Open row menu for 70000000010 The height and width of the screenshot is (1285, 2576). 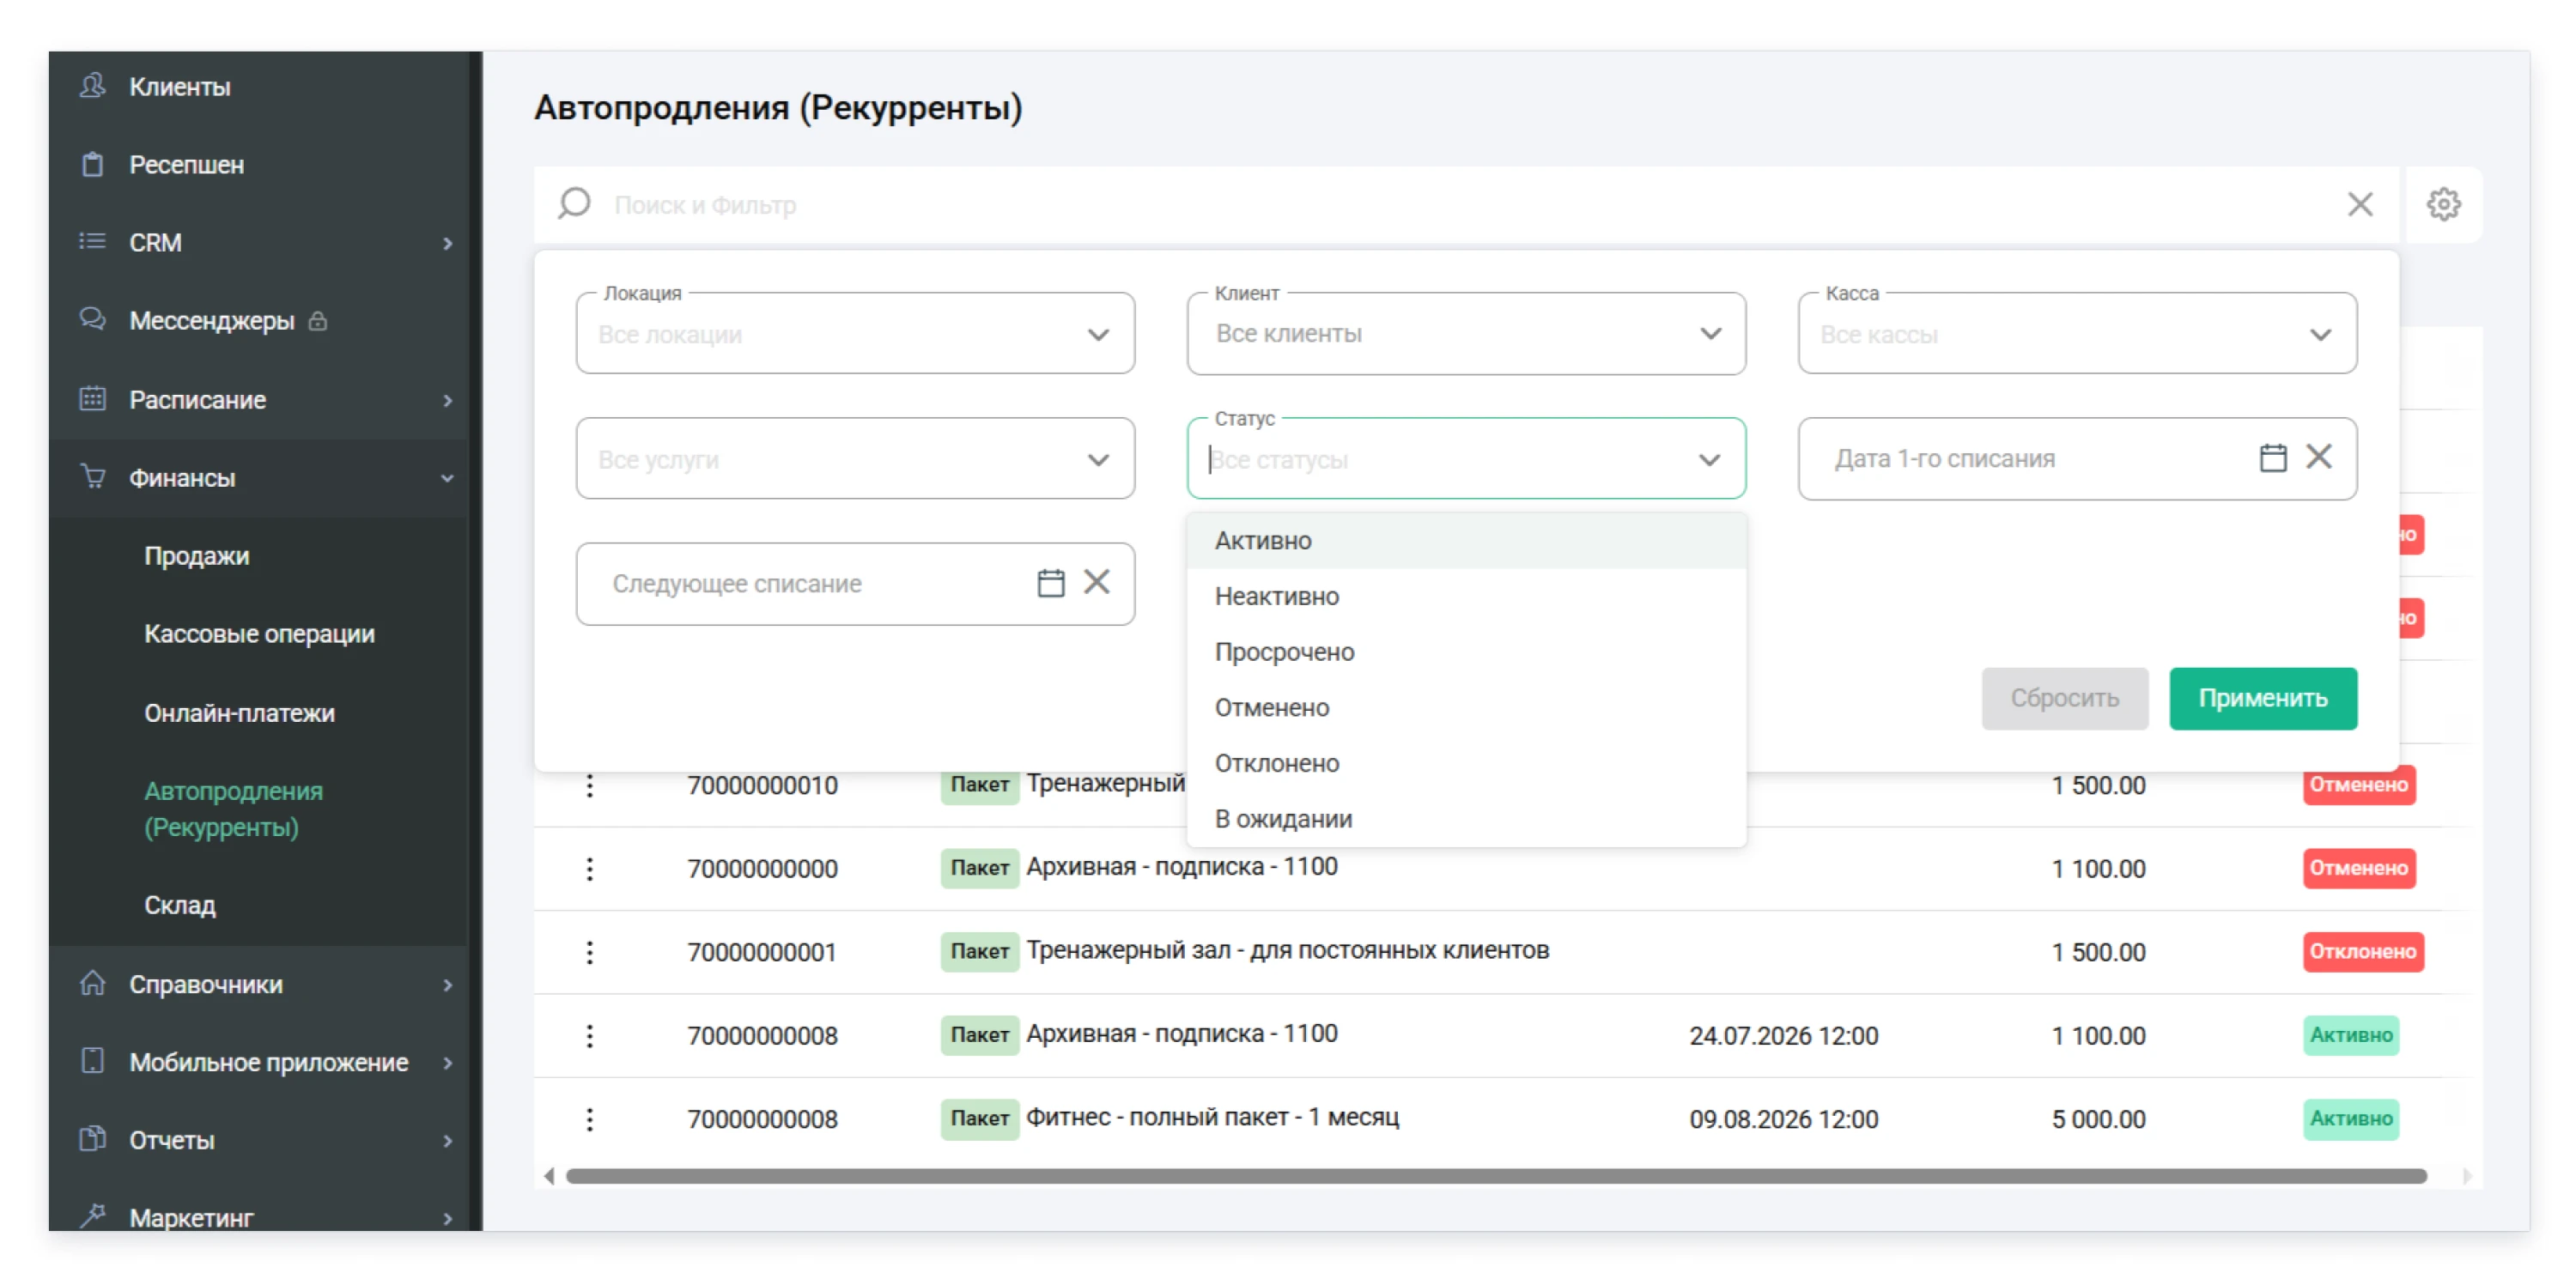(589, 786)
